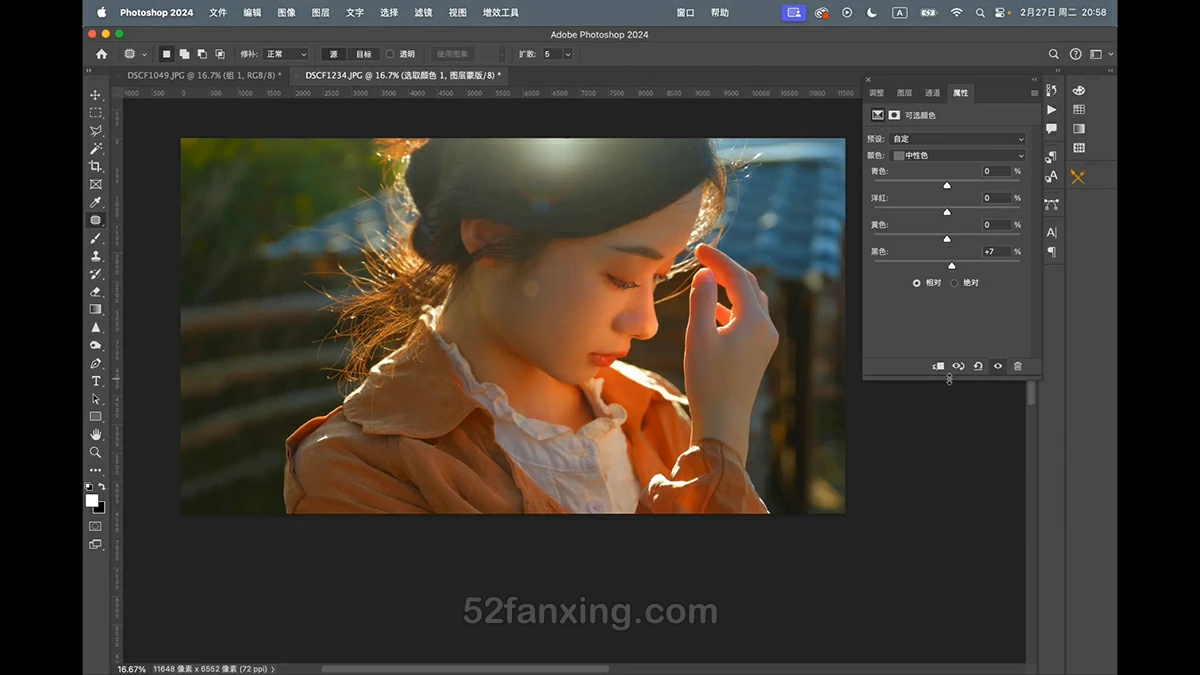1200x675 pixels.
Task: Open Edit Toolbar three-dots menu
Action: [x=96, y=469]
